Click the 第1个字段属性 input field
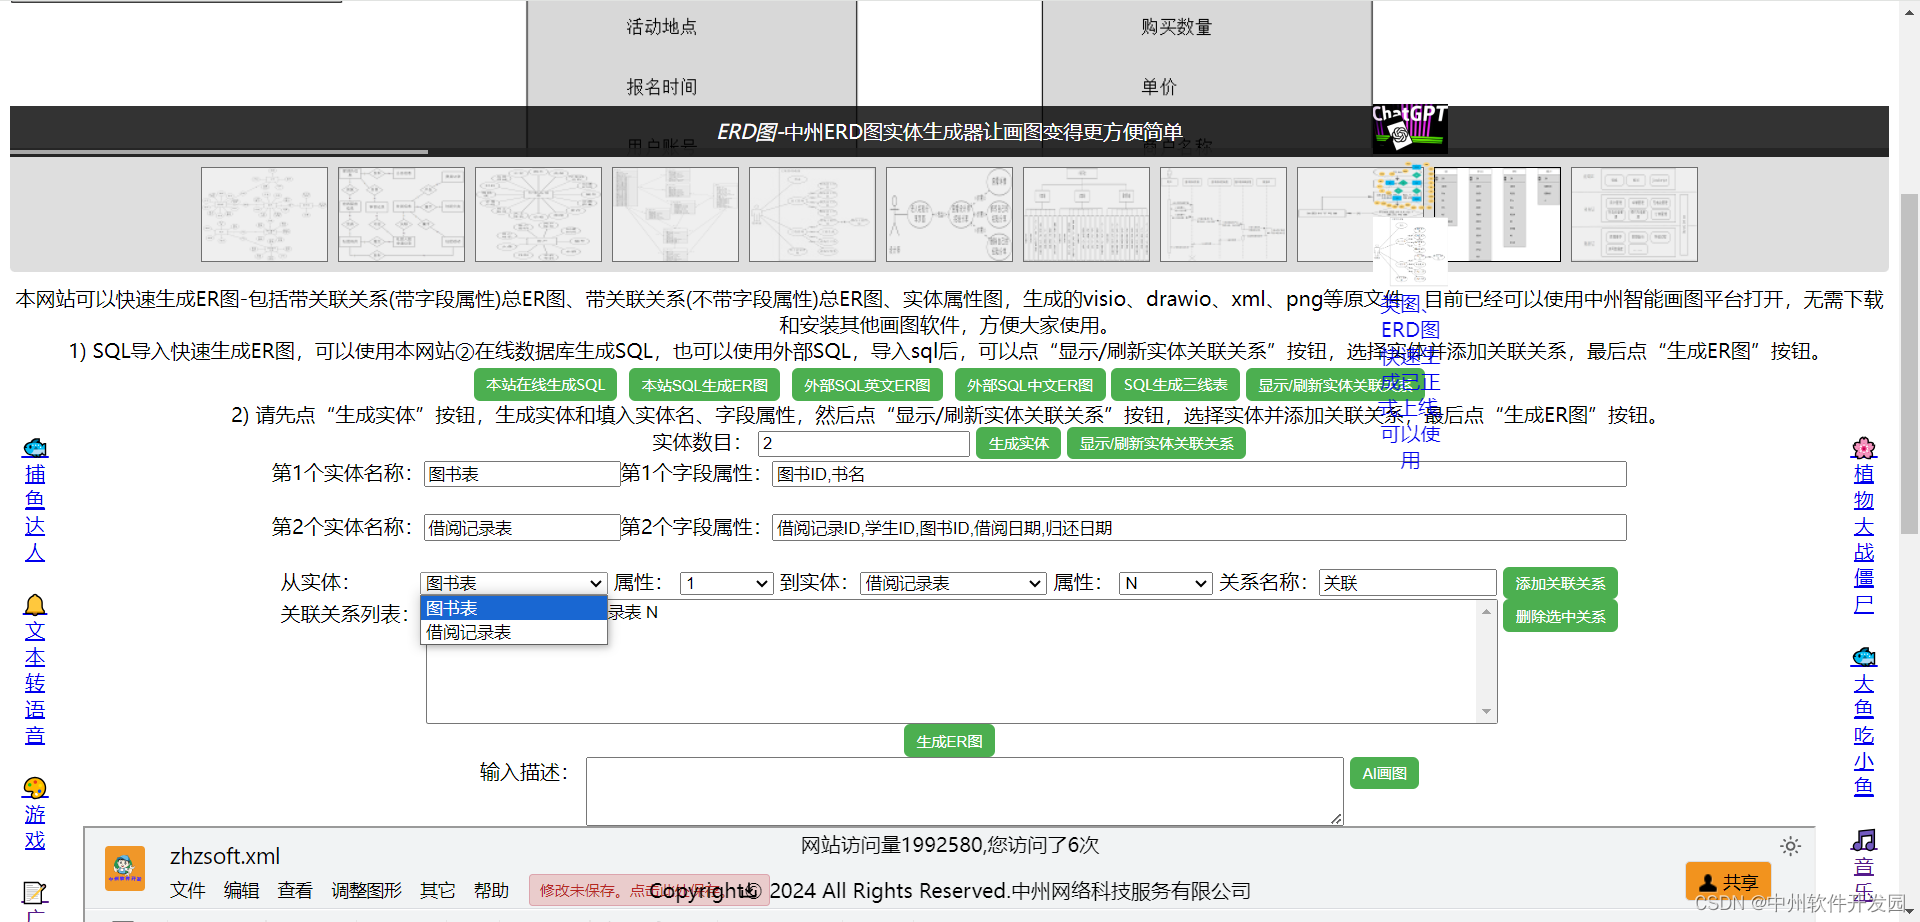1920x922 pixels. (1199, 474)
